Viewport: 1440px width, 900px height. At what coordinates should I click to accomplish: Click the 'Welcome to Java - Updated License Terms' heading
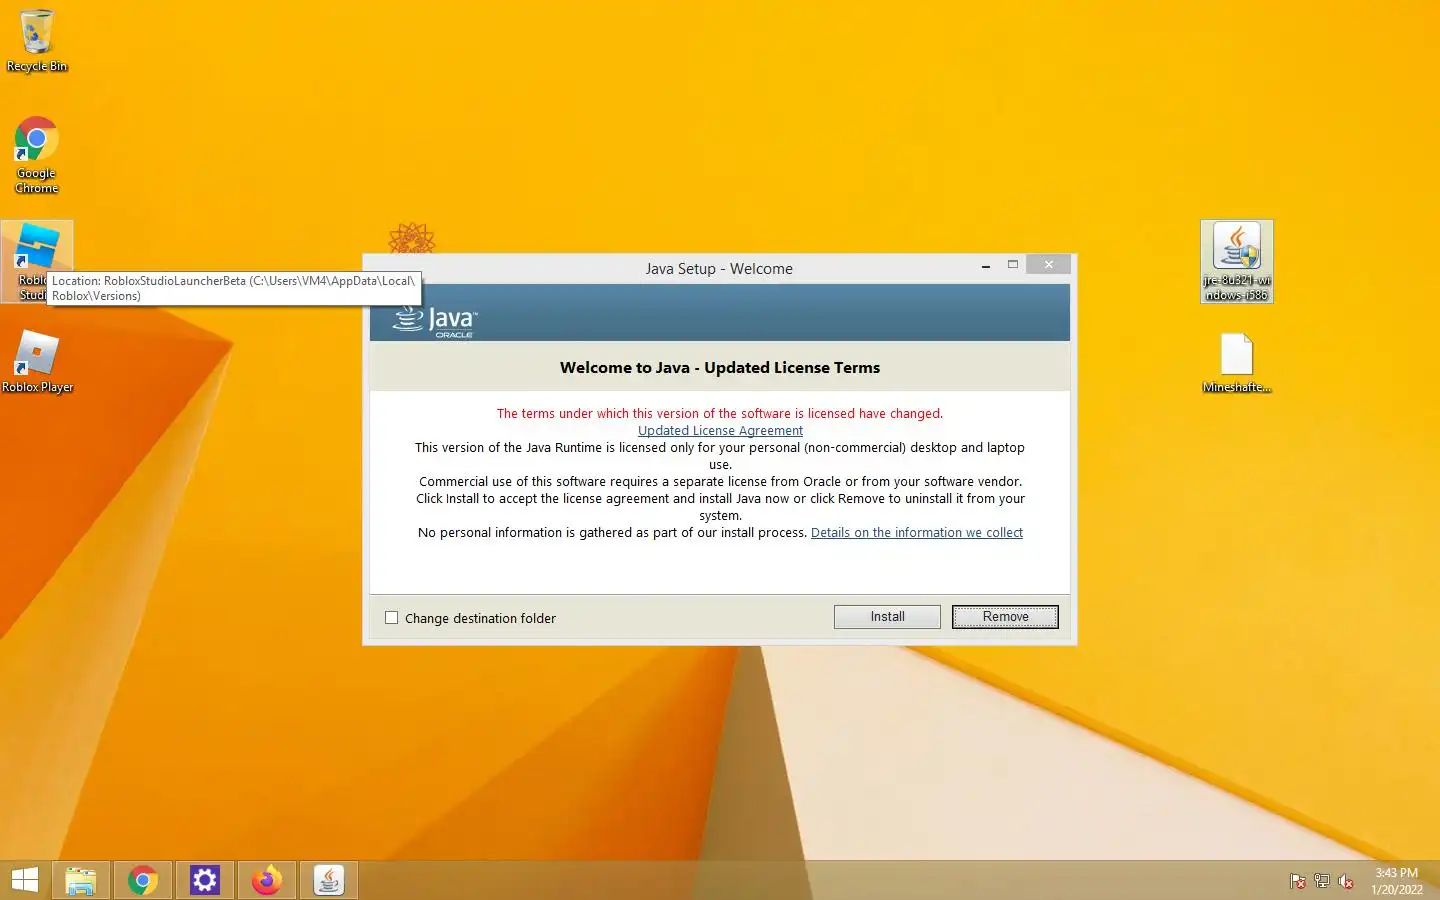click(720, 368)
